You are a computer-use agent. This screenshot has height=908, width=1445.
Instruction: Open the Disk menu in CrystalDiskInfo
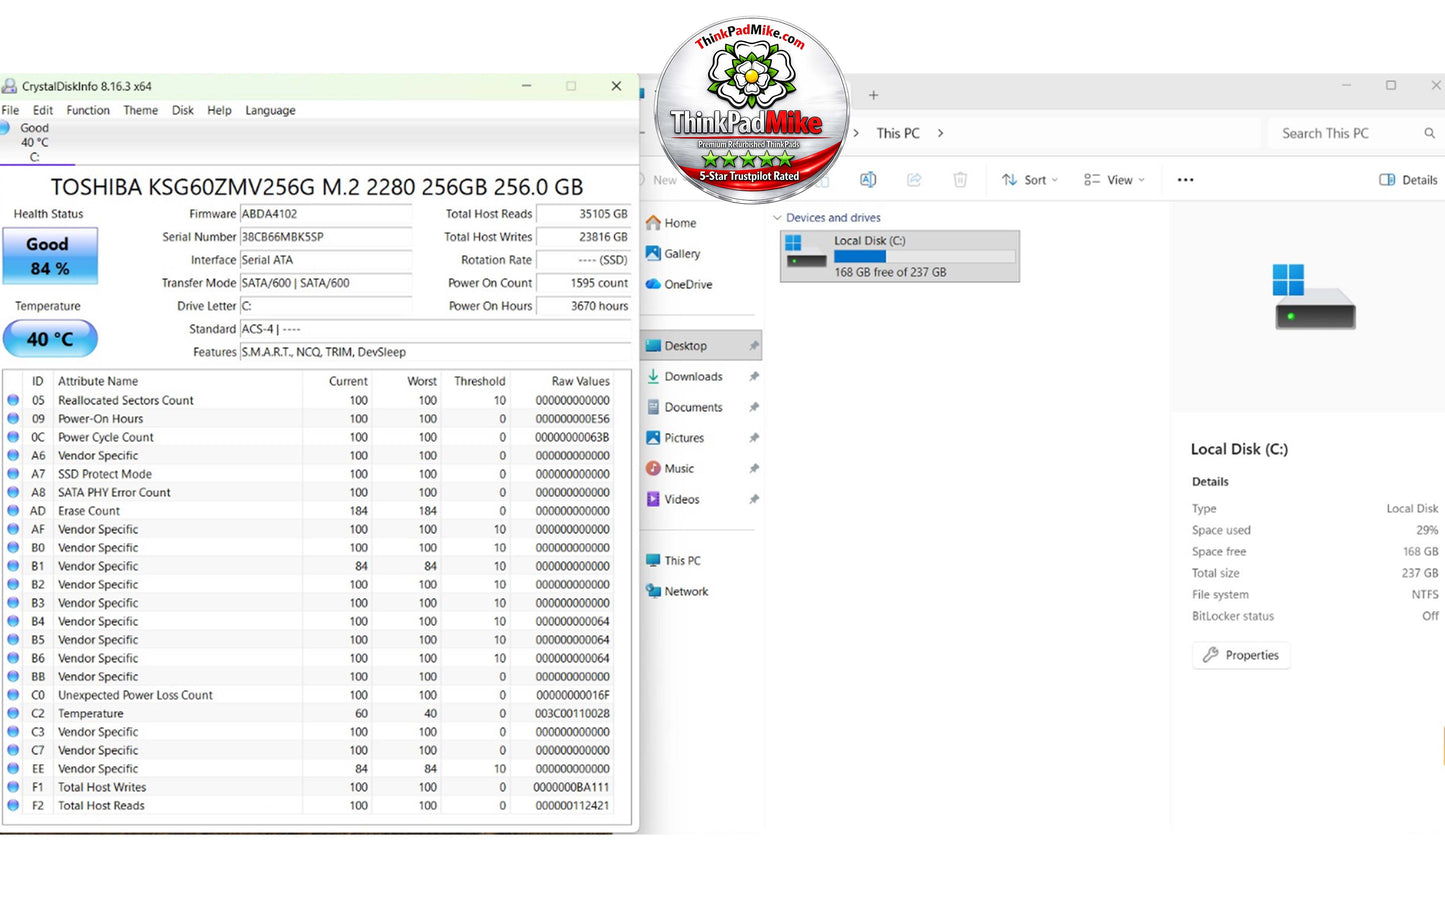click(183, 110)
